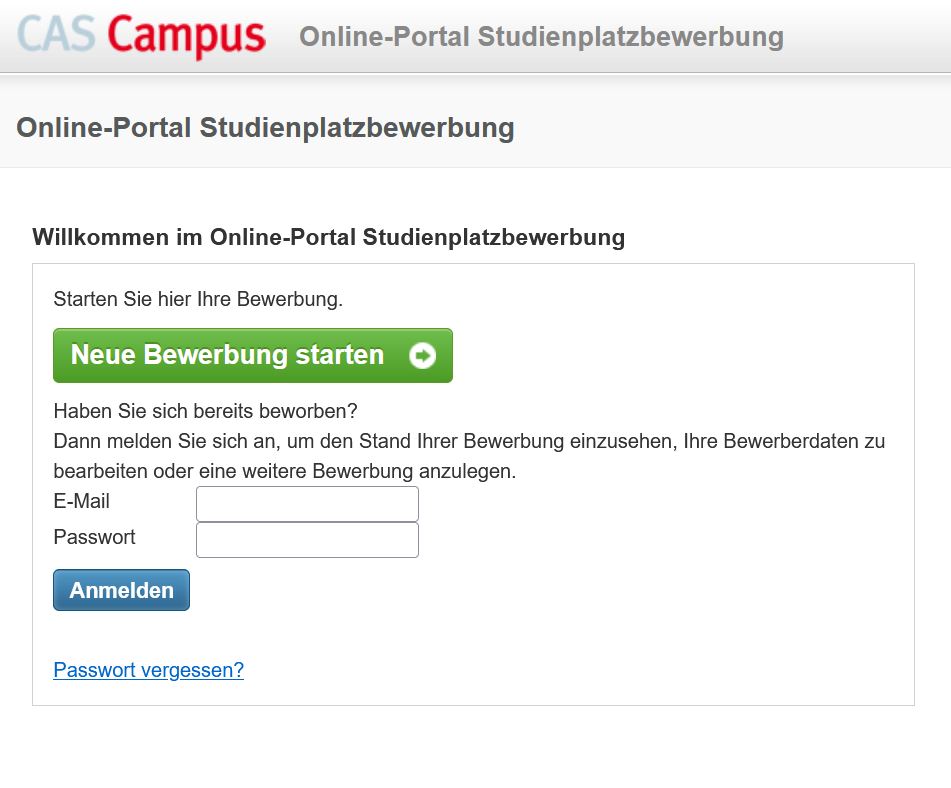Focus the Passwort input field

[307, 540]
